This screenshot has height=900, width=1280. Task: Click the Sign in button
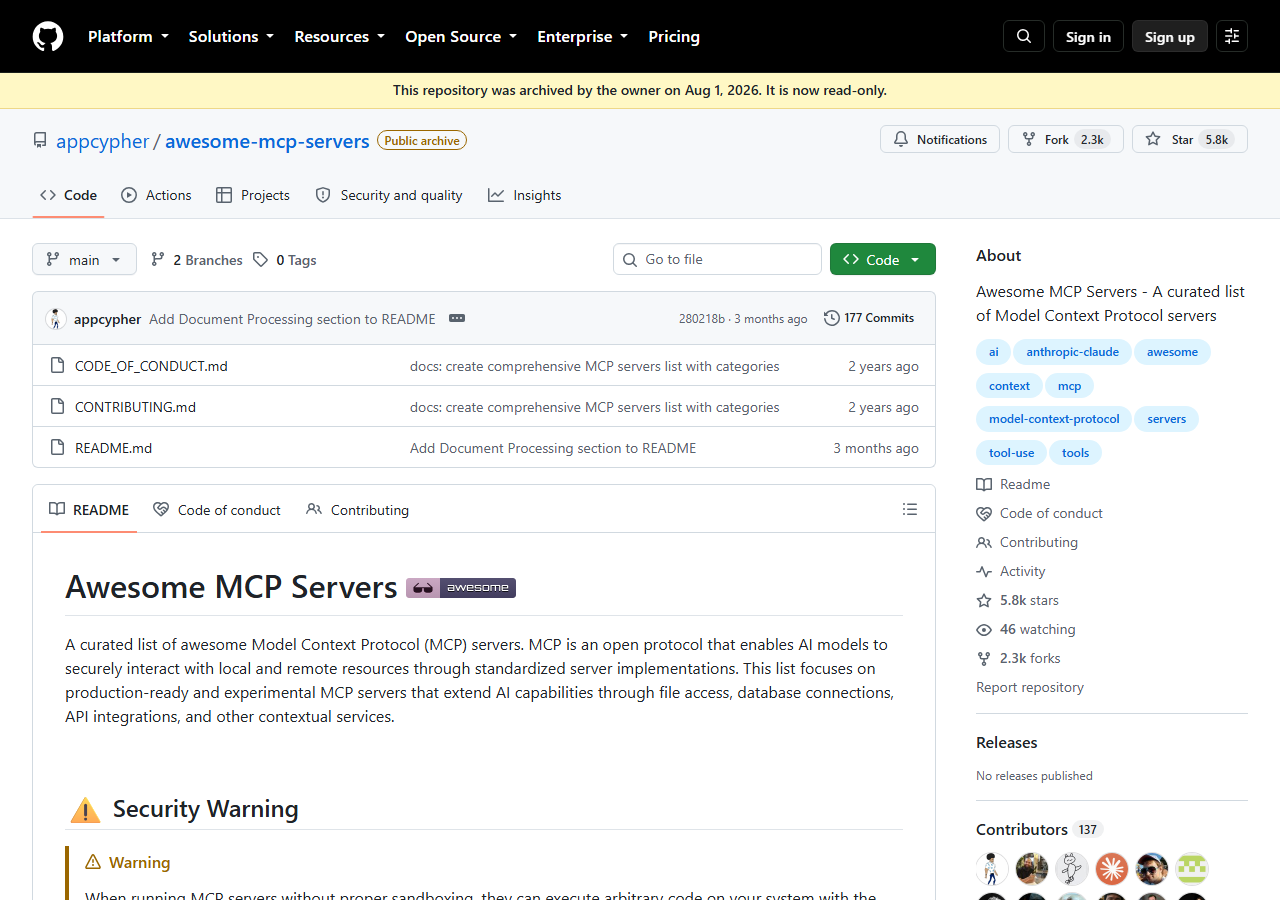coord(1088,36)
